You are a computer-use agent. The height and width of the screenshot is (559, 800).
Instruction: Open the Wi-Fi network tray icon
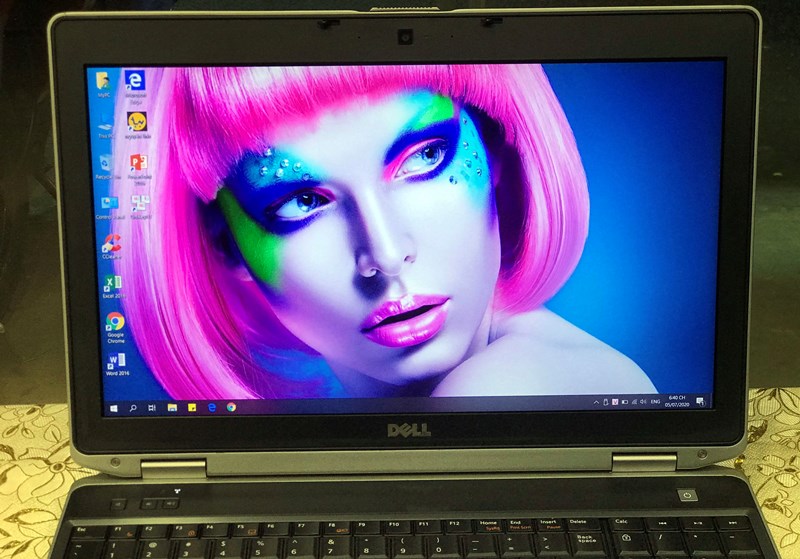pos(634,402)
